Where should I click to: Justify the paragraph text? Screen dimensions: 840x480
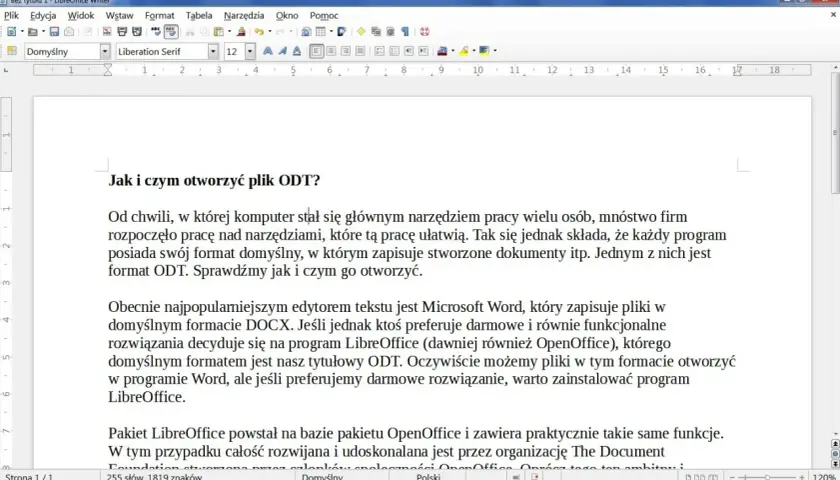360,51
